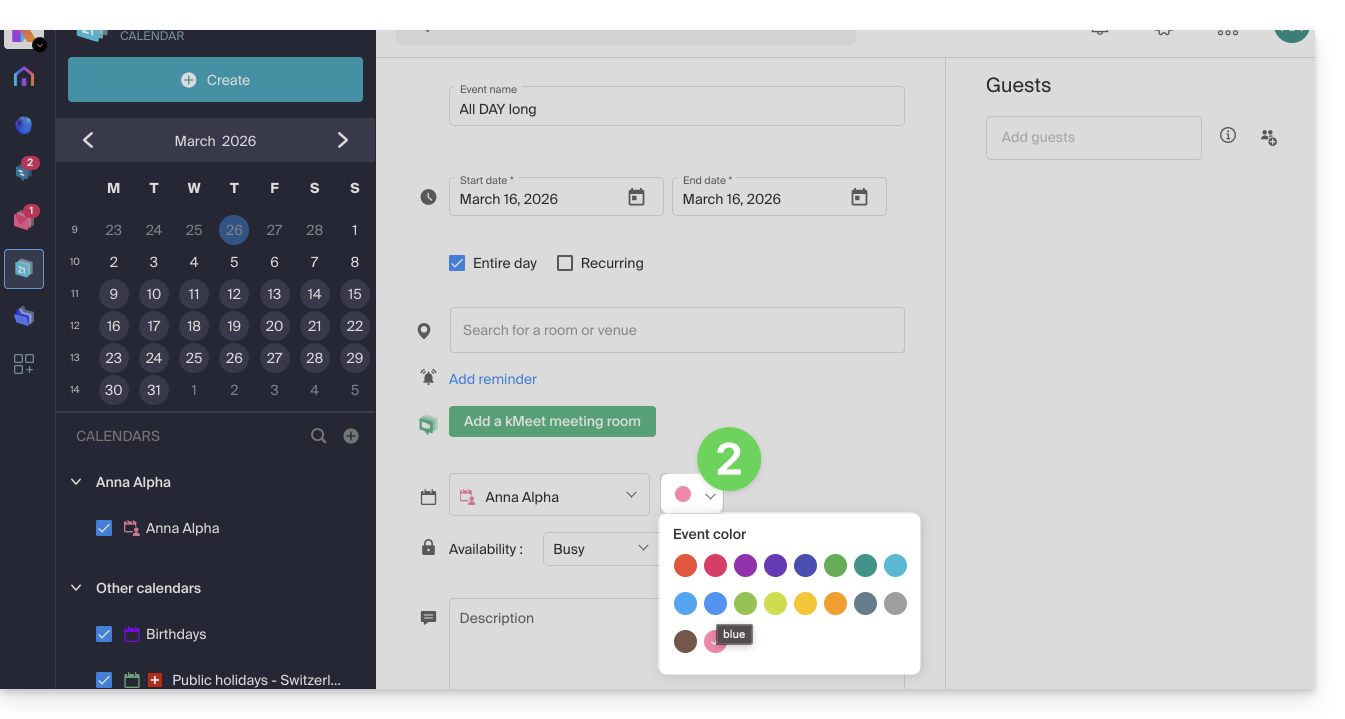Collapse the Other calendars section
The image size is (1345, 719).
[x=76, y=588]
